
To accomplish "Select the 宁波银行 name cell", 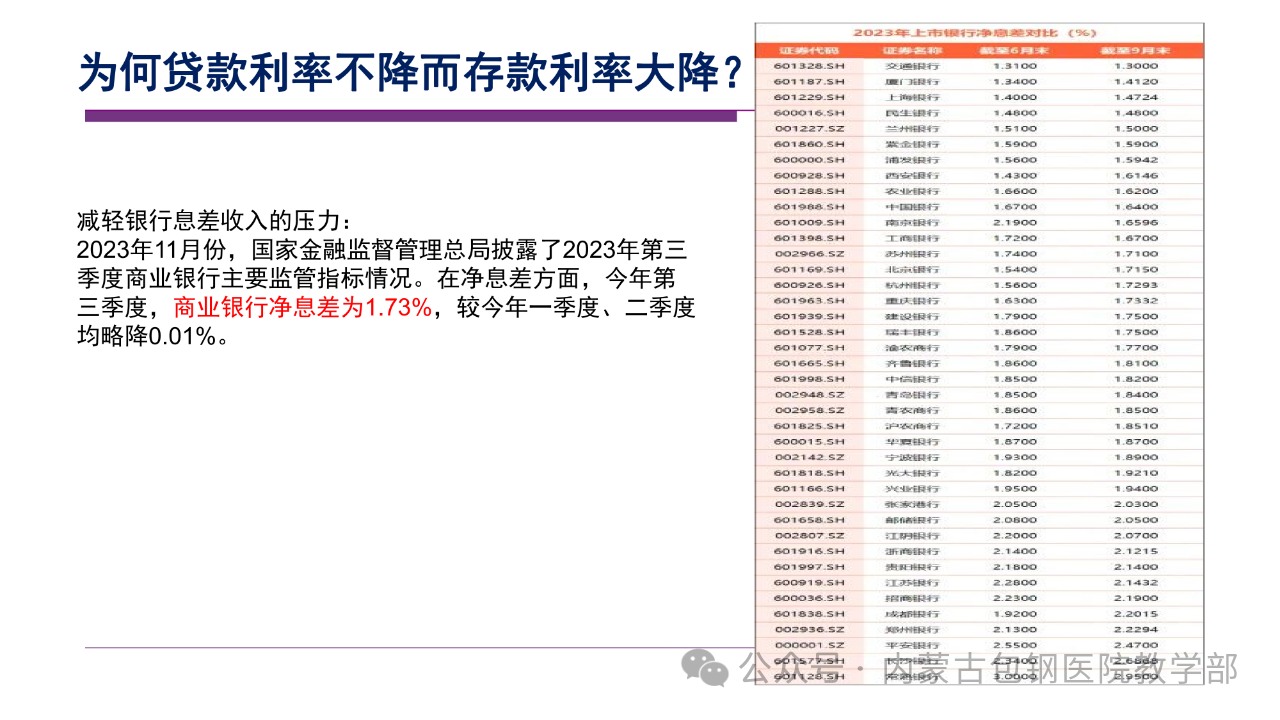I will point(912,457).
